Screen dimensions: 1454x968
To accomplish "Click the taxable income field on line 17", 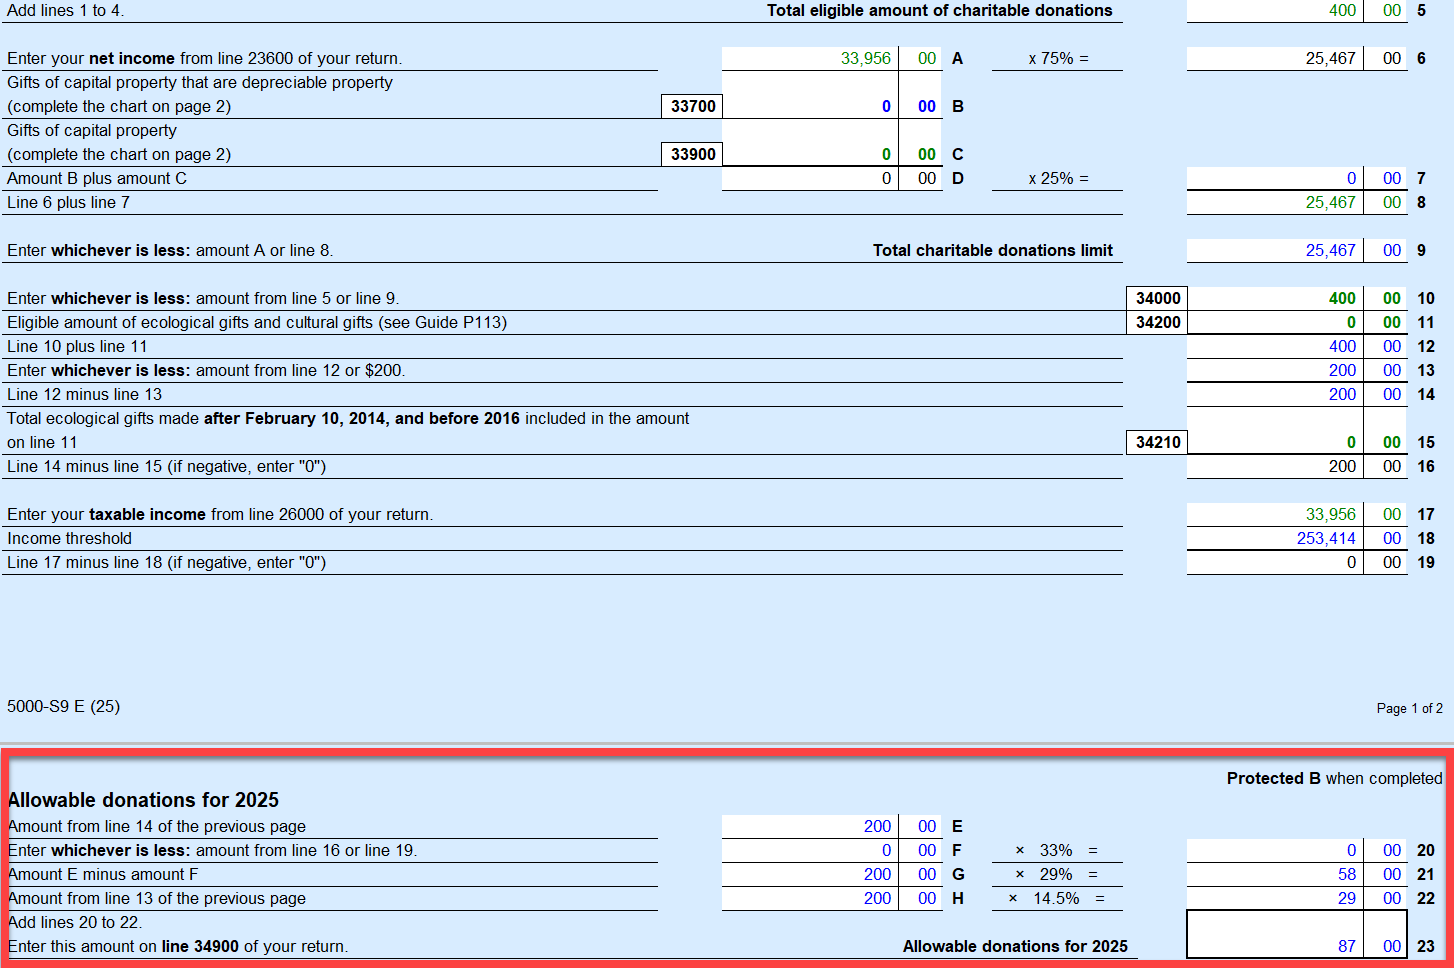I will tap(1274, 514).
